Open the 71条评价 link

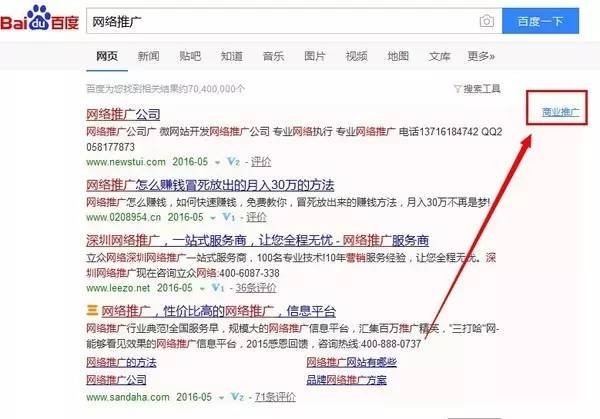point(275,397)
